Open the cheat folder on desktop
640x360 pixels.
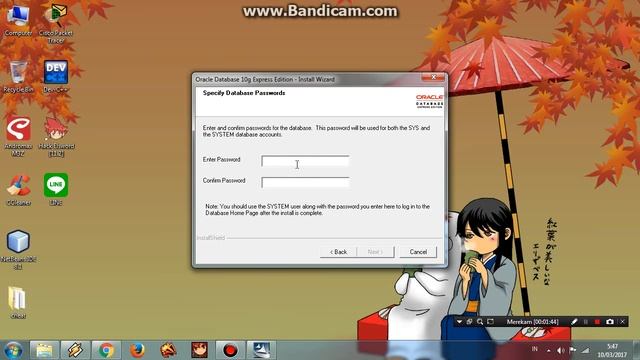(18, 302)
